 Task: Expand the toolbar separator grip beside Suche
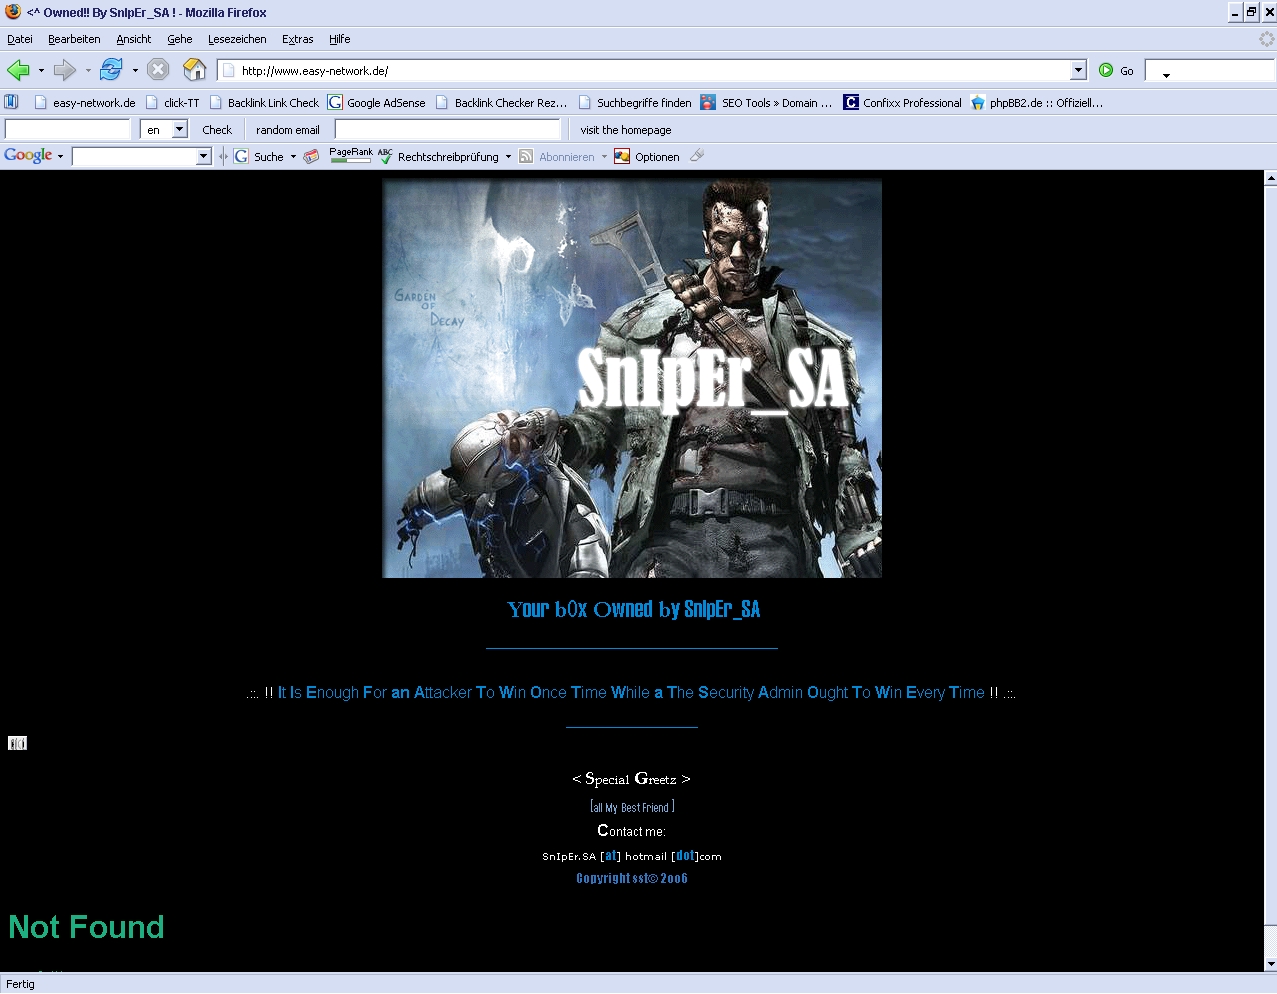coord(224,156)
